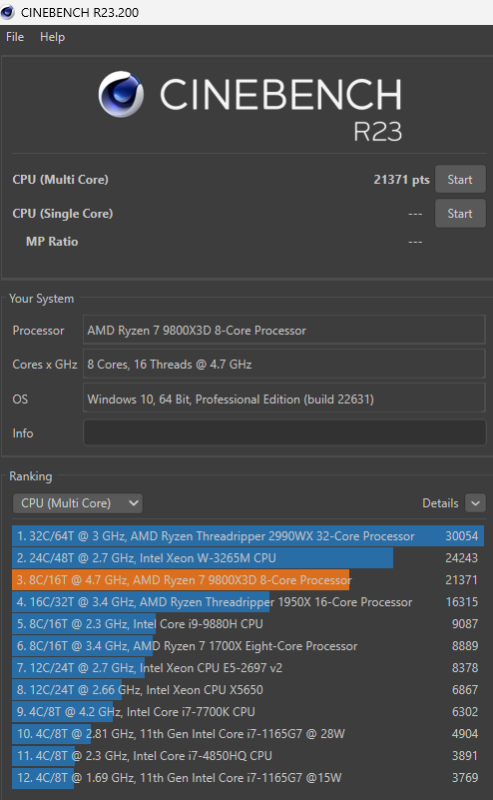Select the Cores x GHz field
This screenshot has width=493, height=800.
284,364
